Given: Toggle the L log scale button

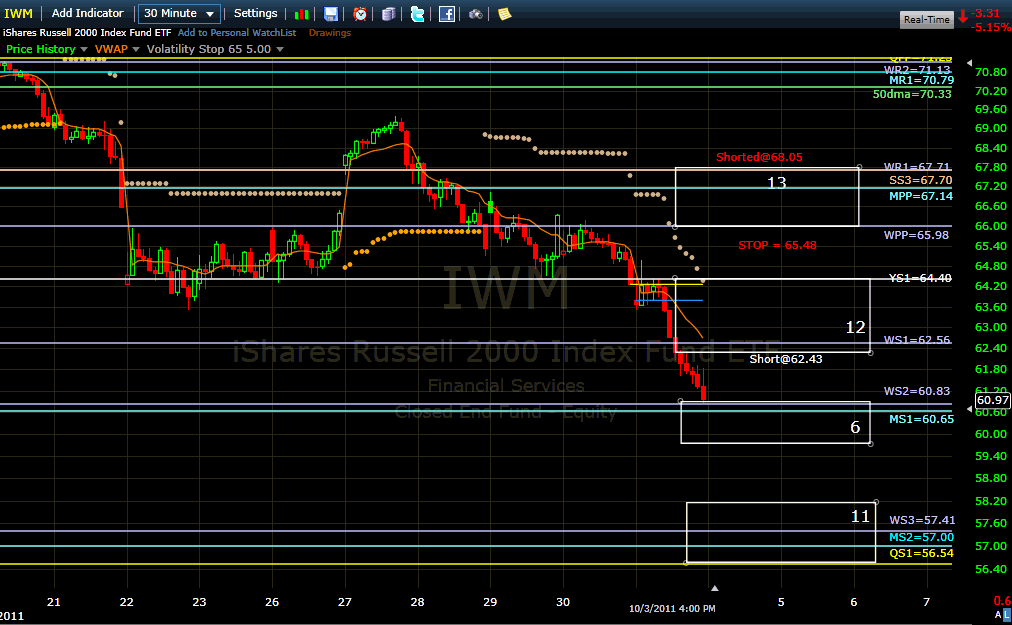Looking at the screenshot, I should point(1007,615).
